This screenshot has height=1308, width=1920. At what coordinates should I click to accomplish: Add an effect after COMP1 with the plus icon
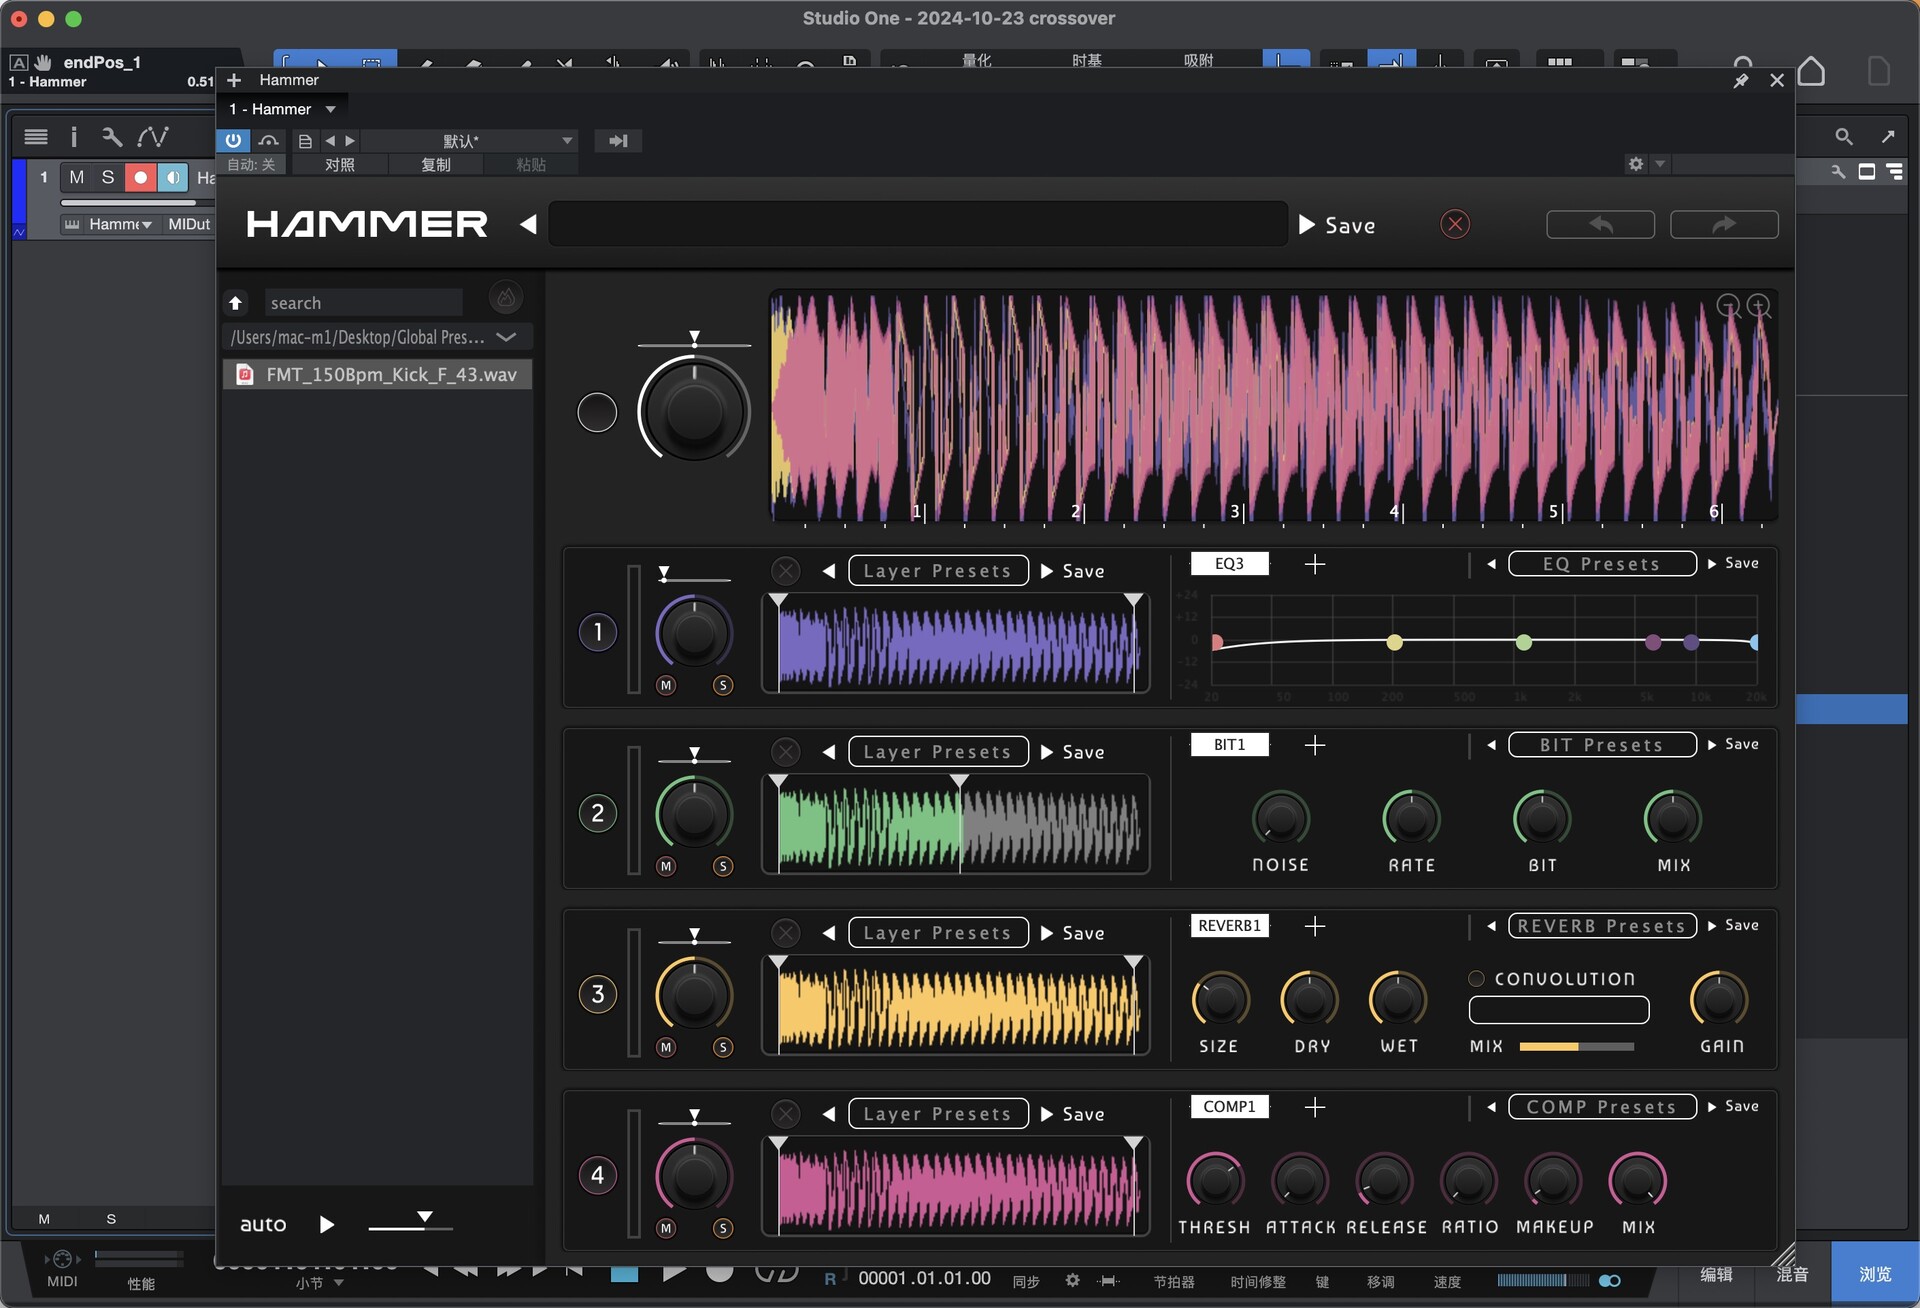click(x=1315, y=1108)
